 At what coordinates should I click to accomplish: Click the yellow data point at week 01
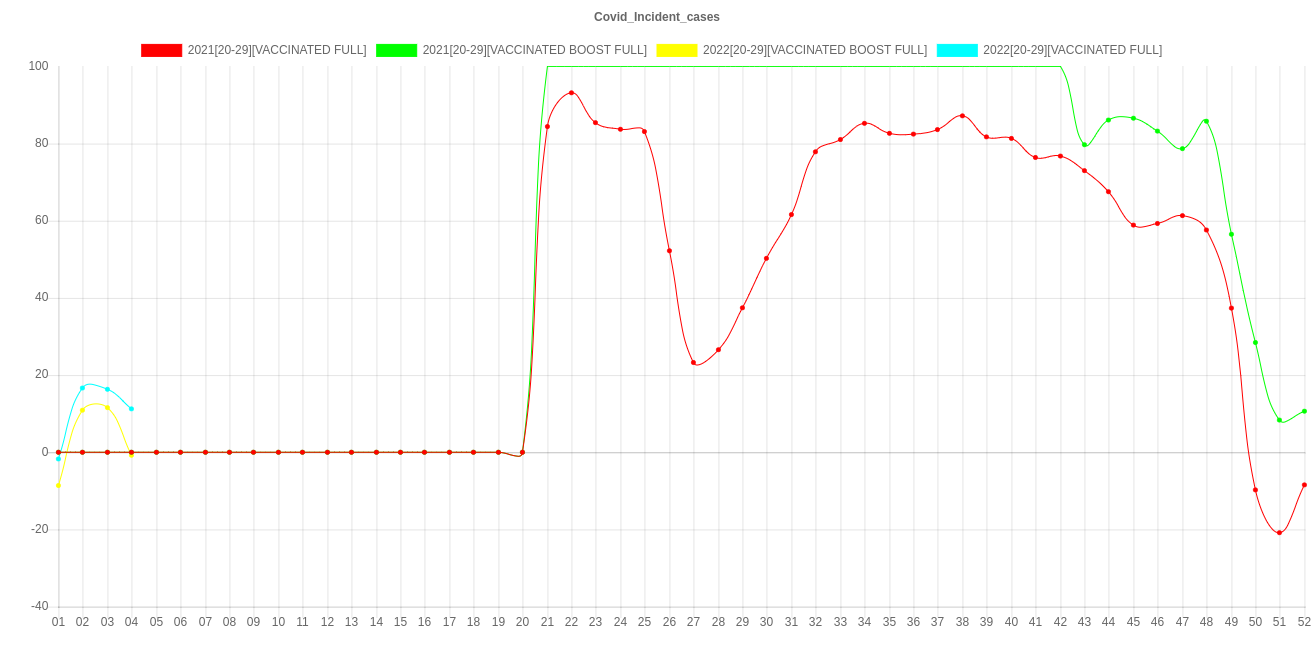58,486
